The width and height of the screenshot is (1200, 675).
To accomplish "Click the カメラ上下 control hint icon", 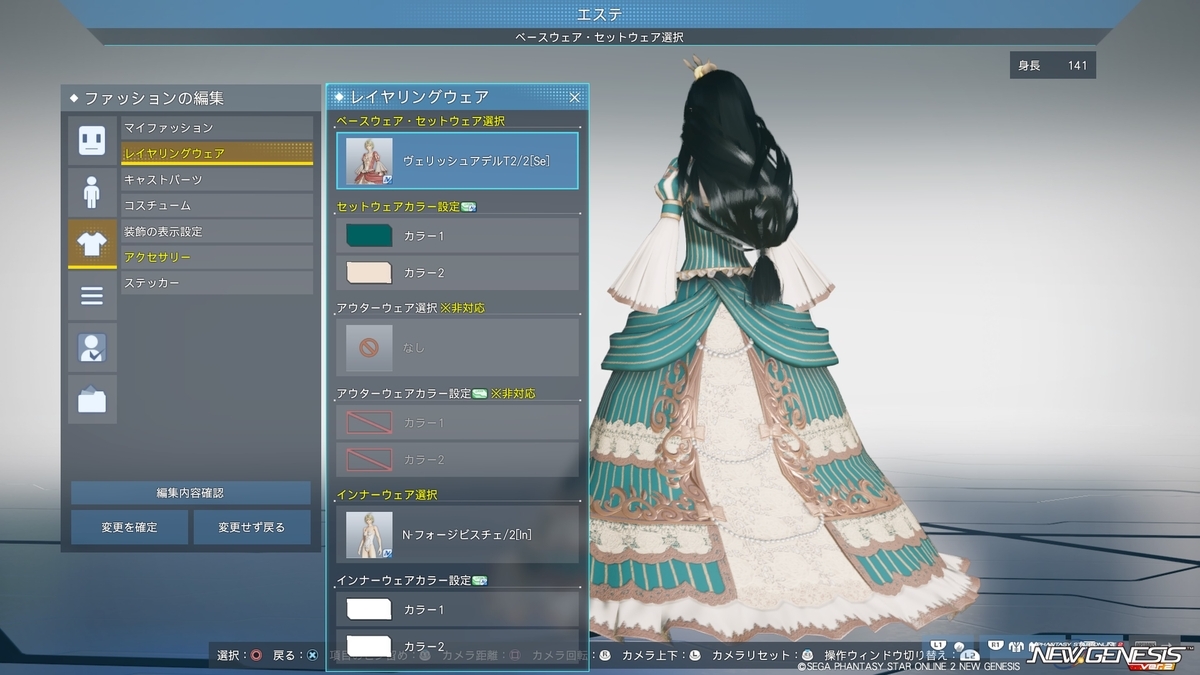I will coord(695,655).
